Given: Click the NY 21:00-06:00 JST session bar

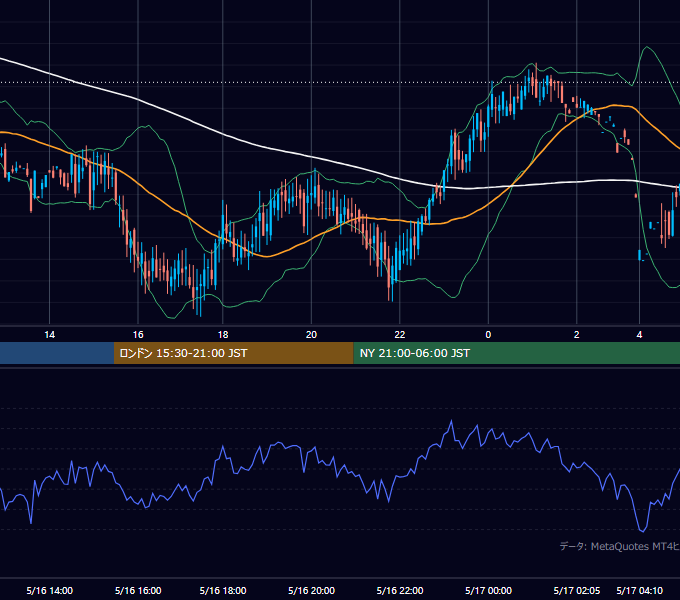Looking at the screenshot, I should point(517,353).
